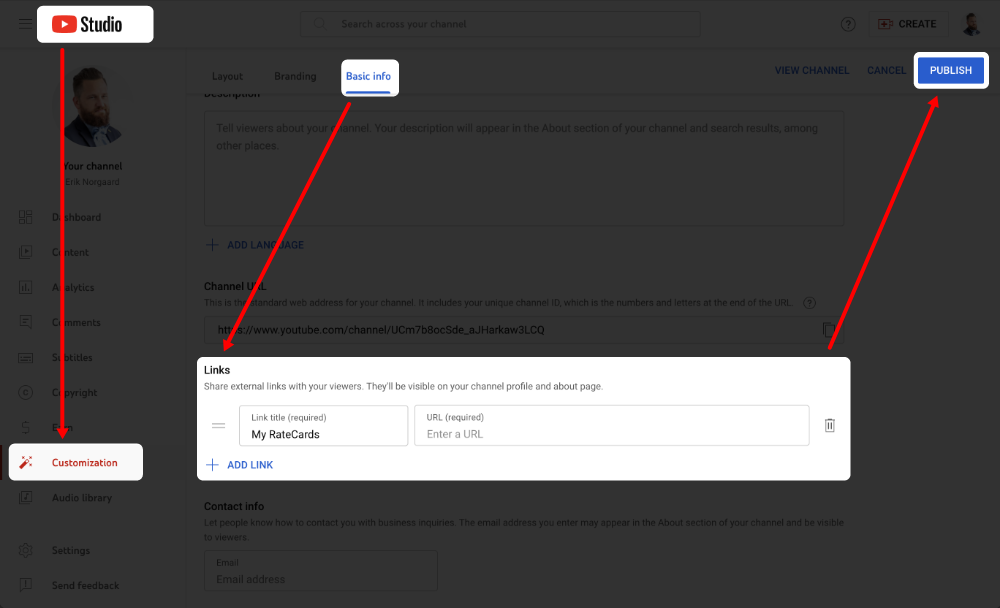This screenshot has height=608, width=1000.
Task: Open Customization in the sidebar
Action: point(84,462)
